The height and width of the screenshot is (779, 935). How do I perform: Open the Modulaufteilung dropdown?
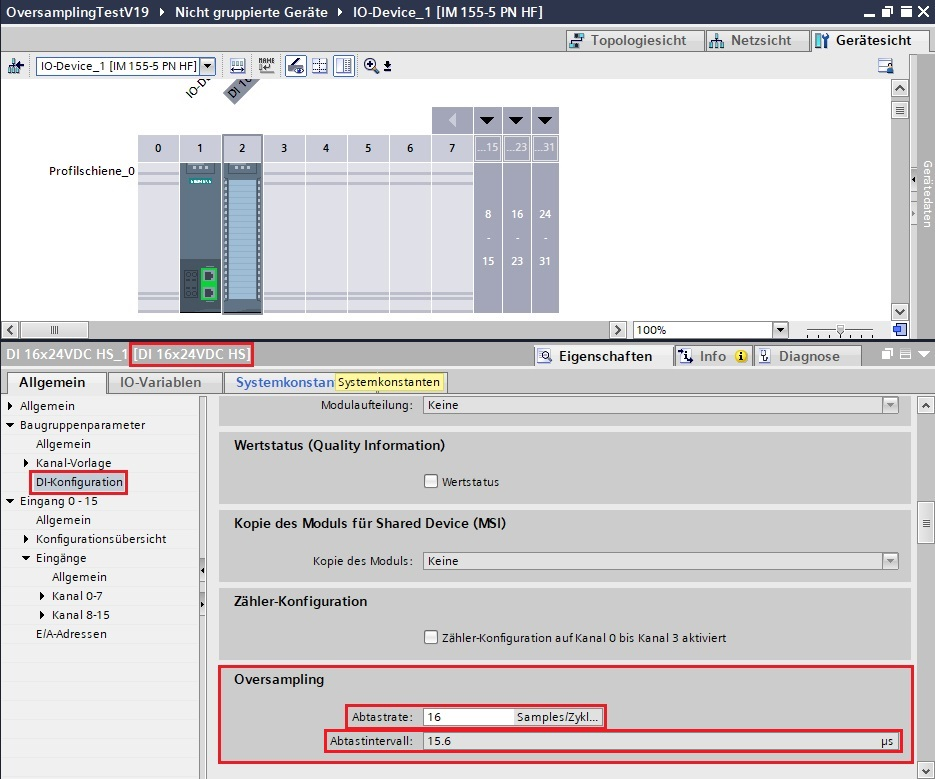click(x=890, y=405)
